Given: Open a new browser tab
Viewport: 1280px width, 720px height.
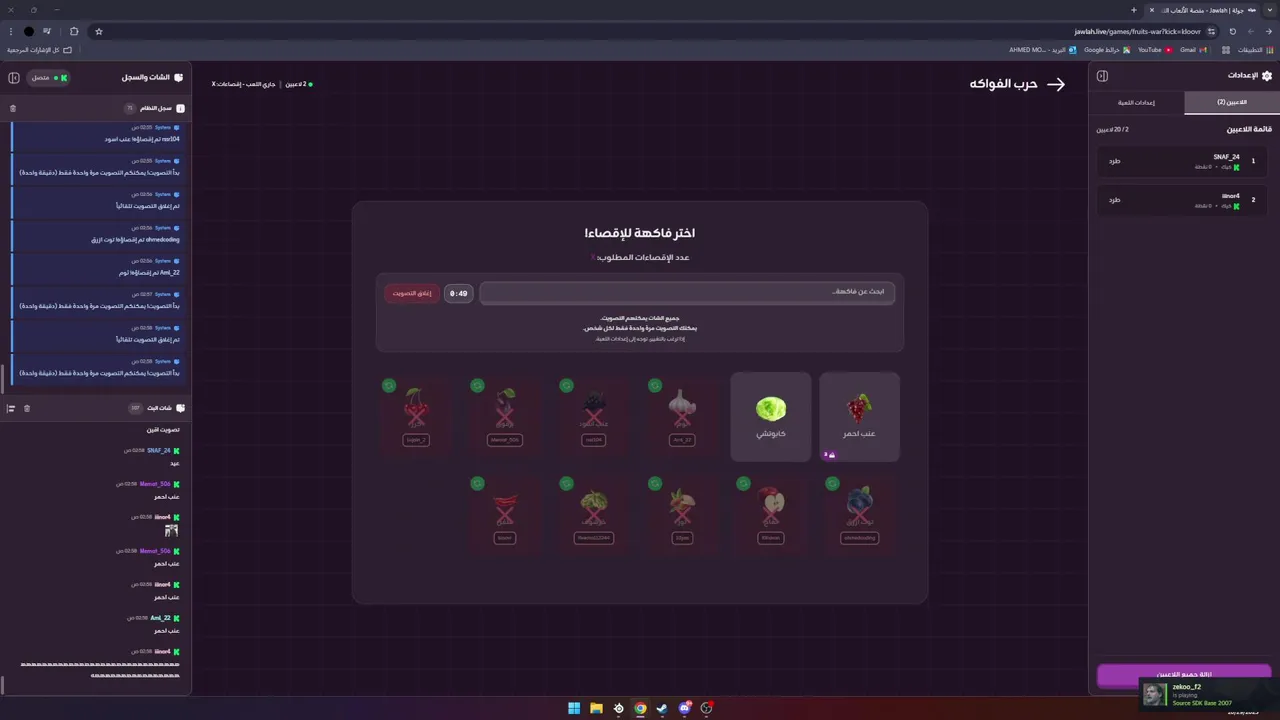Looking at the screenshot, I should coord(1133,10).
